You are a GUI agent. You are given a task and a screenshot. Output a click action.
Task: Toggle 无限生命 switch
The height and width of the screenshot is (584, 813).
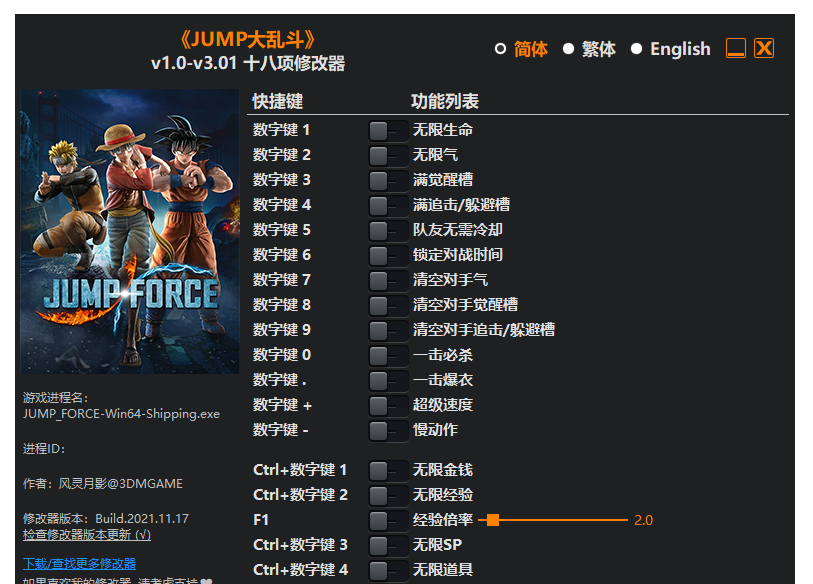coord(388,130)
